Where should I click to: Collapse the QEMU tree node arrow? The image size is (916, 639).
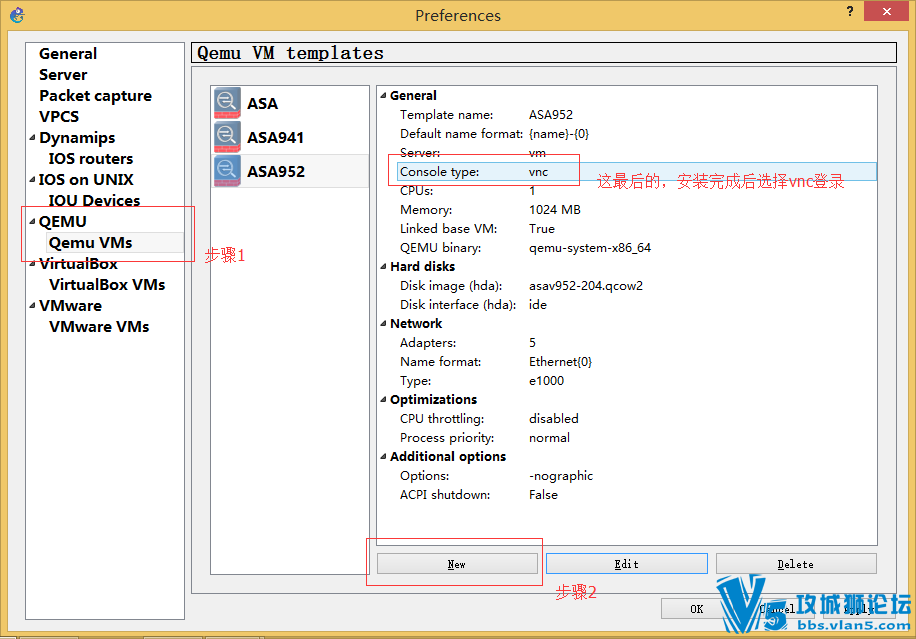pos(32,222)
